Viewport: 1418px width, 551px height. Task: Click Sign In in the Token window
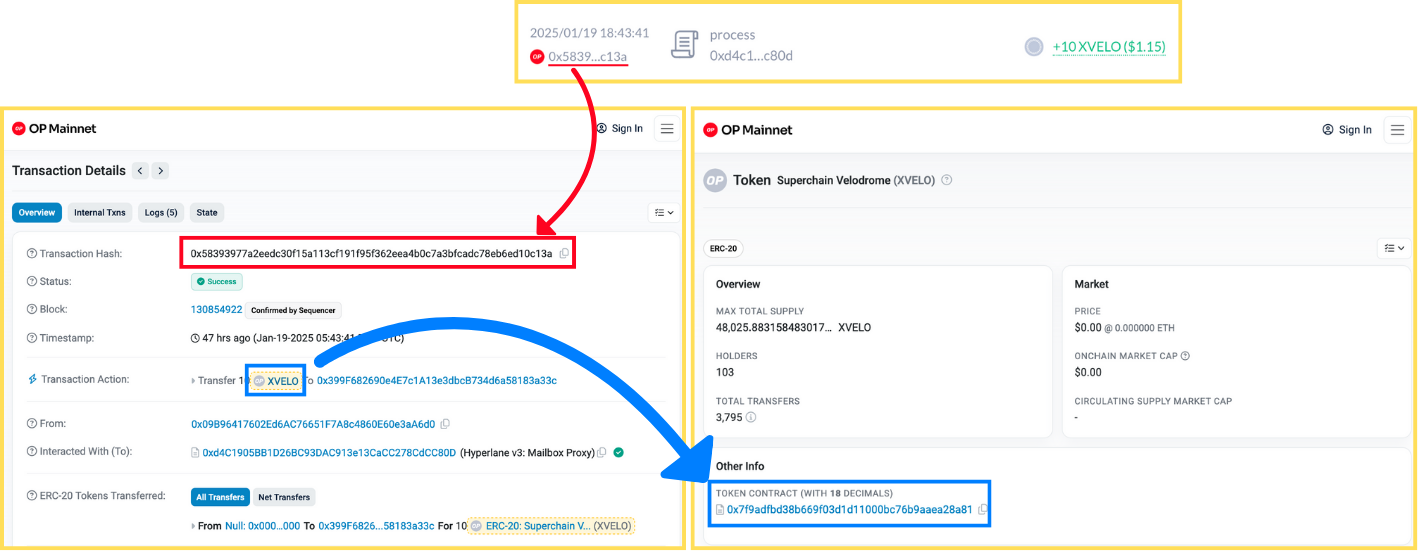click(1347, 130)
